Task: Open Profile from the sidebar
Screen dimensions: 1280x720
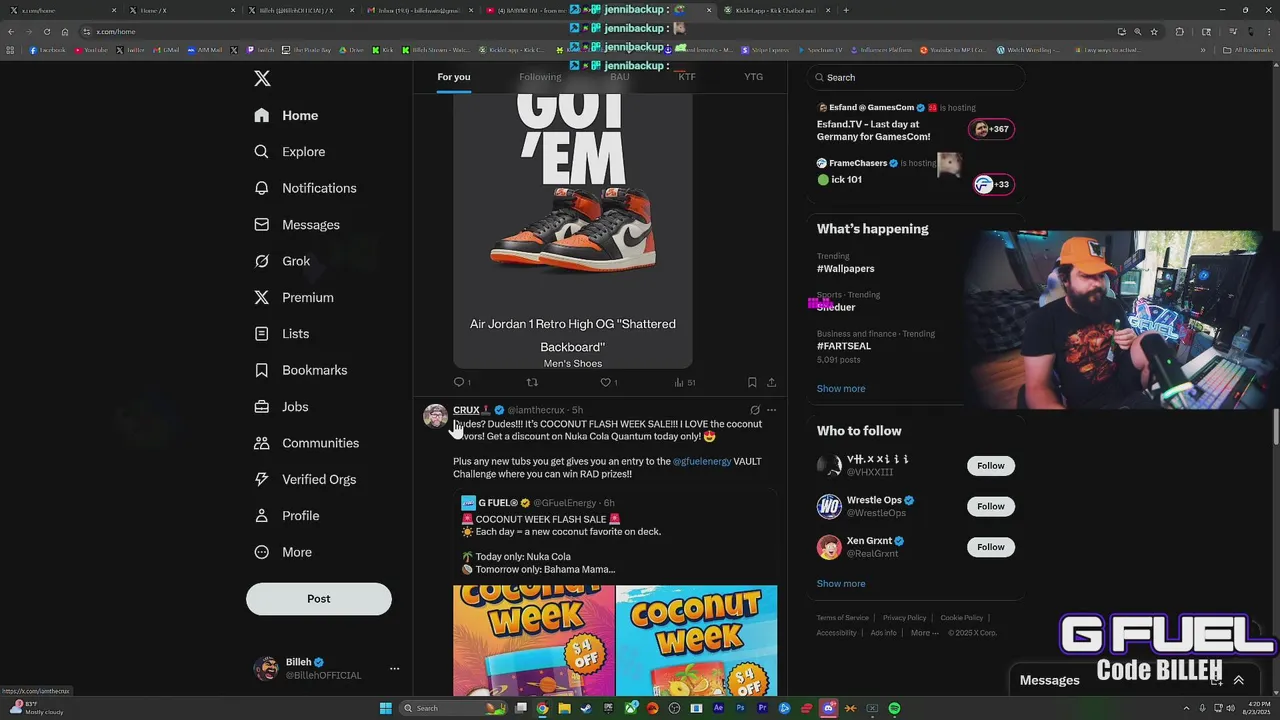Action: [286, 516]
